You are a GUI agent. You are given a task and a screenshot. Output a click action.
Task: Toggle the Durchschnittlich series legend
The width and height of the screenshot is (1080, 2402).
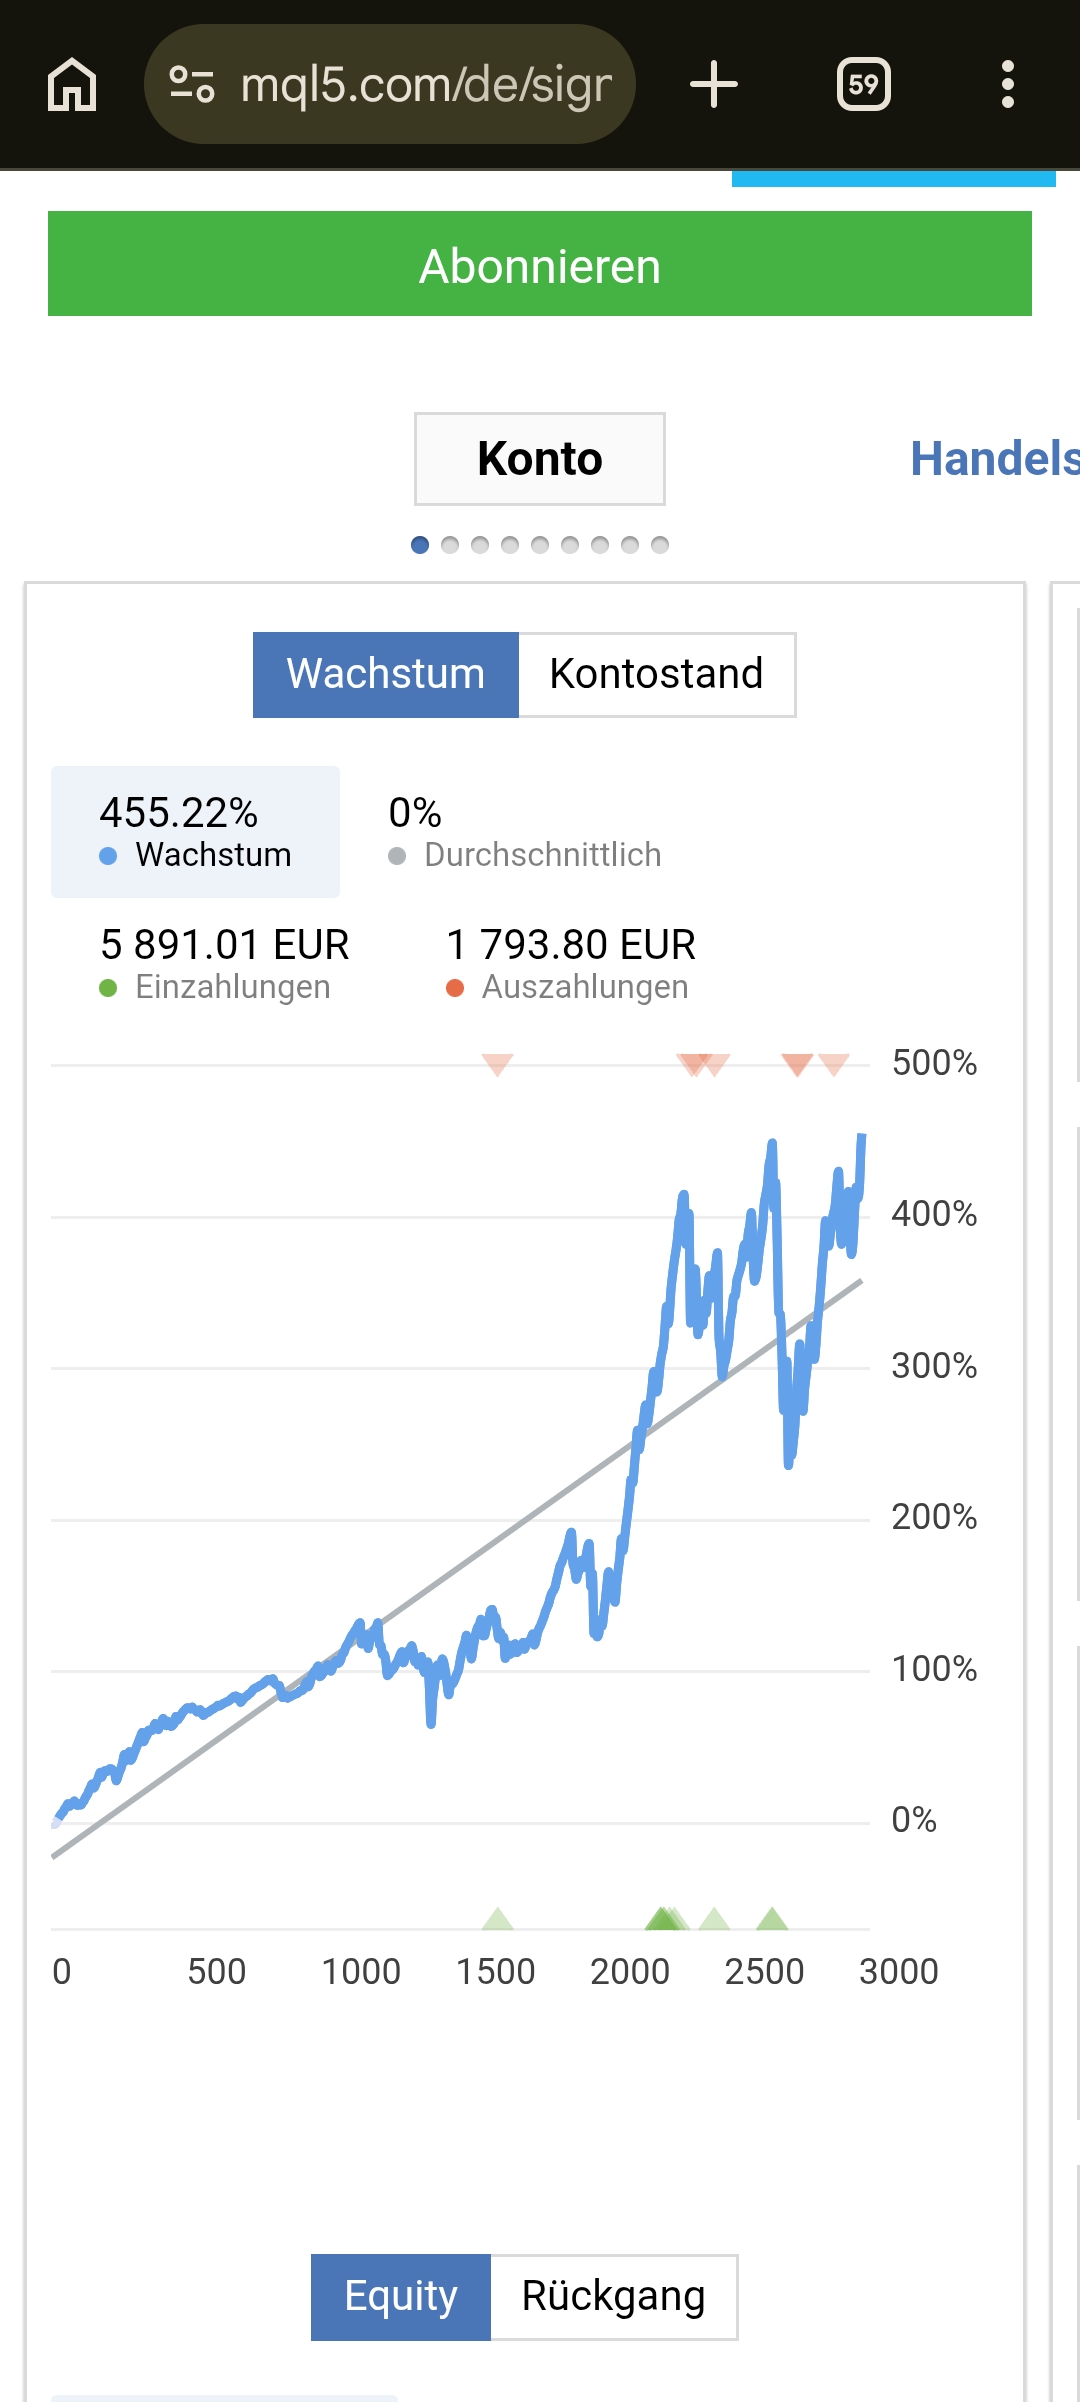point(525,832)
